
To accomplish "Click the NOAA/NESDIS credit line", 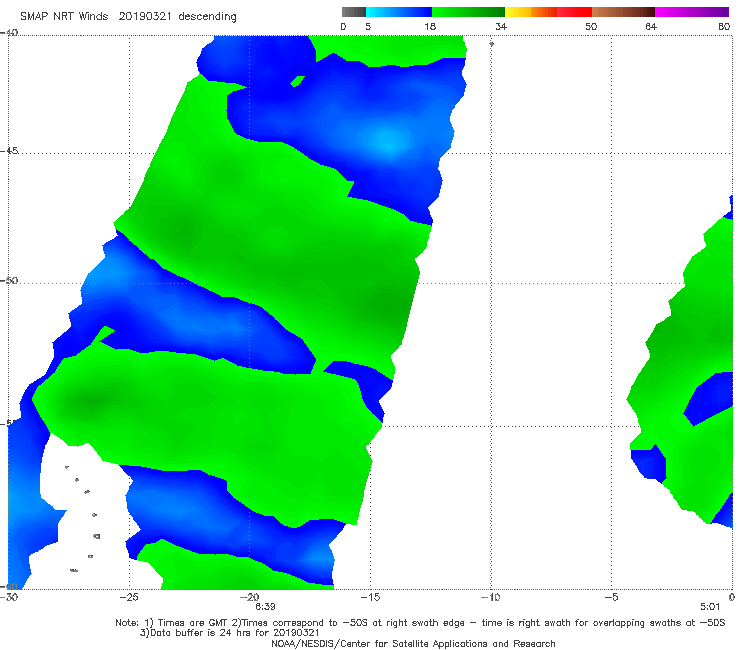I will click(413, 643).
